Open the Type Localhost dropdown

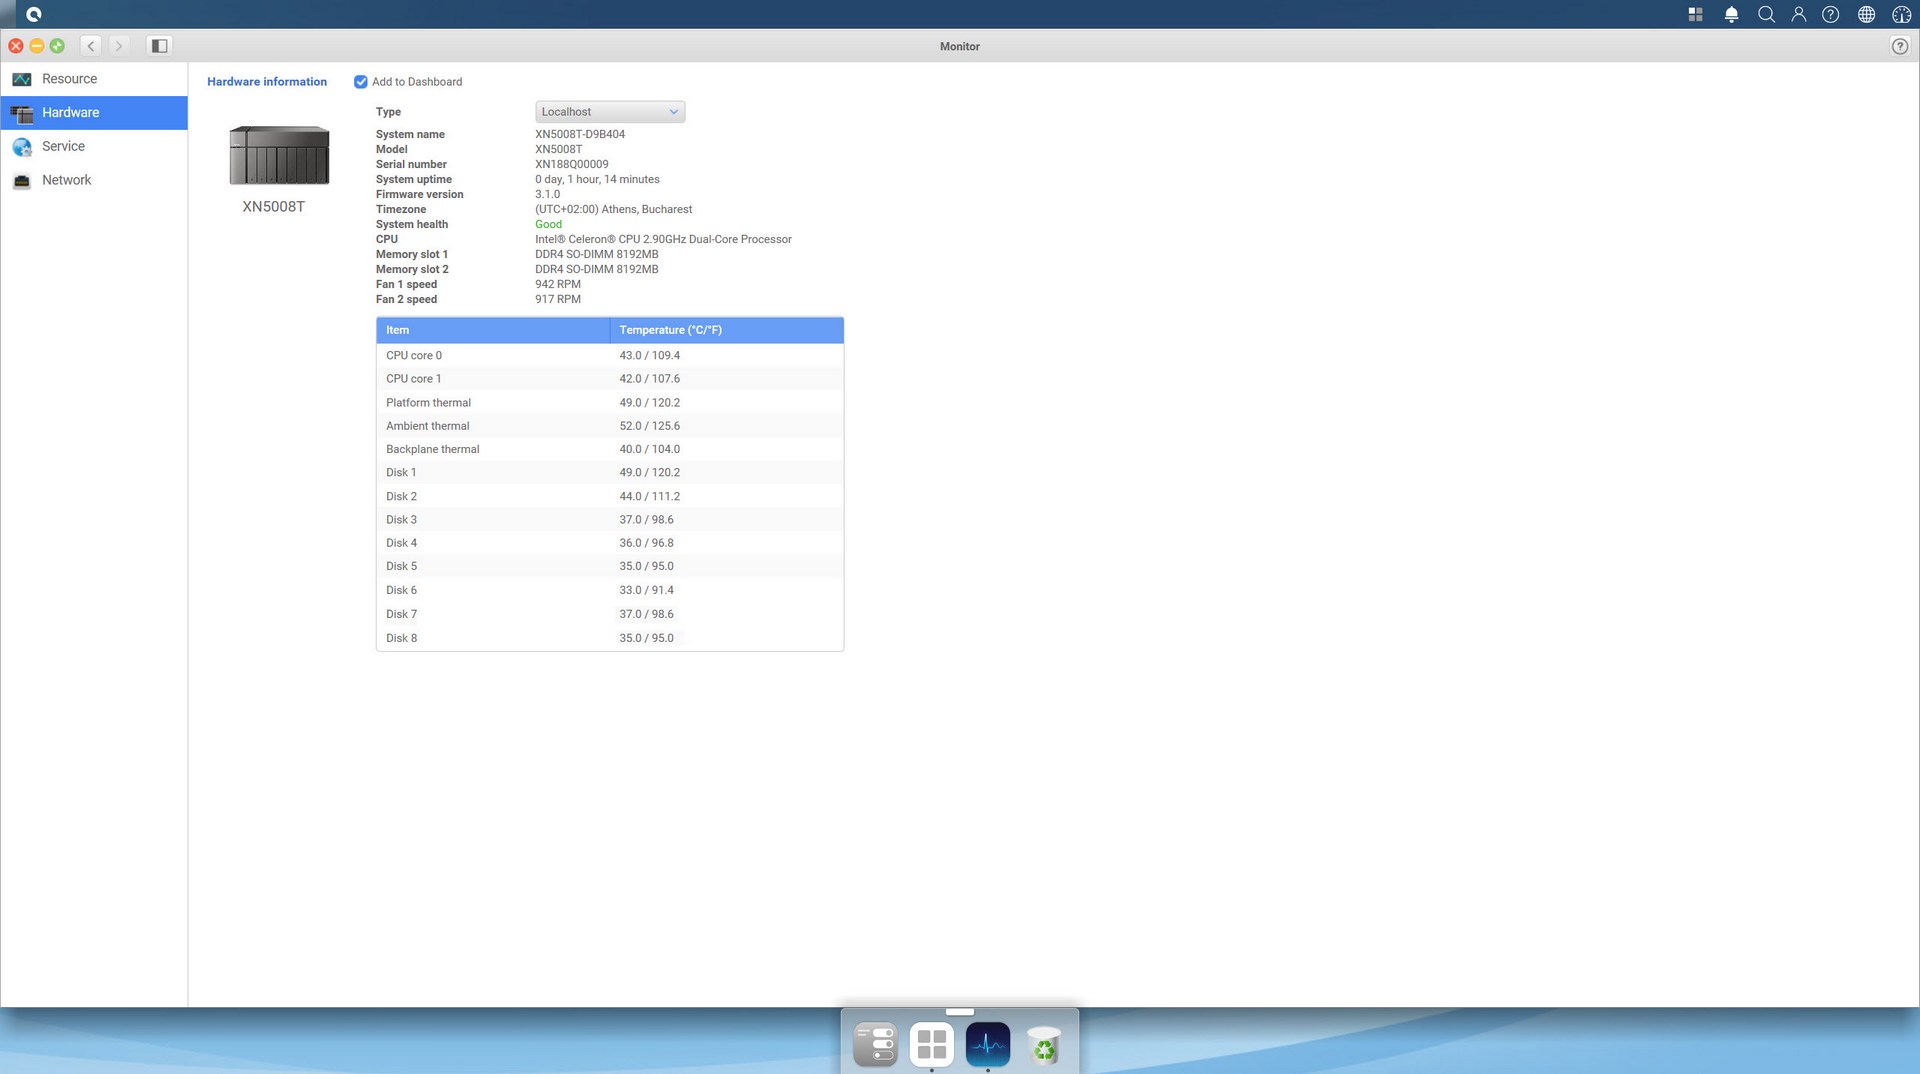tap(610, 112)
